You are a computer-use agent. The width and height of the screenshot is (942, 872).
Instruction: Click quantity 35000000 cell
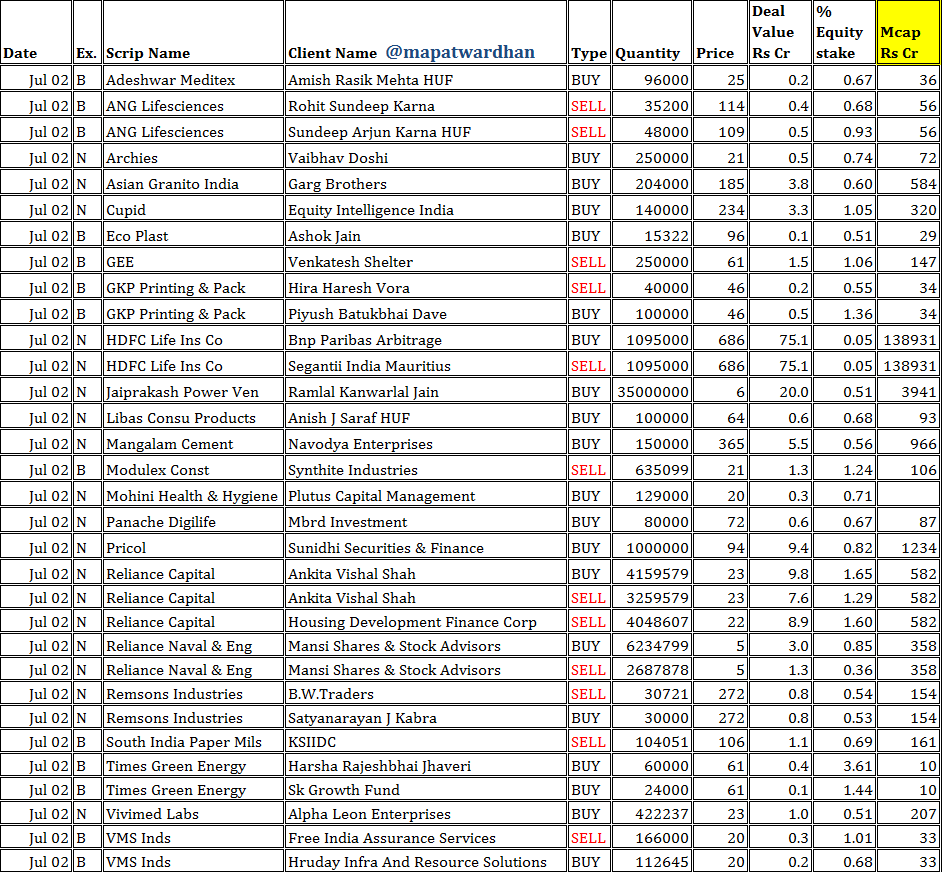point(651,392)
